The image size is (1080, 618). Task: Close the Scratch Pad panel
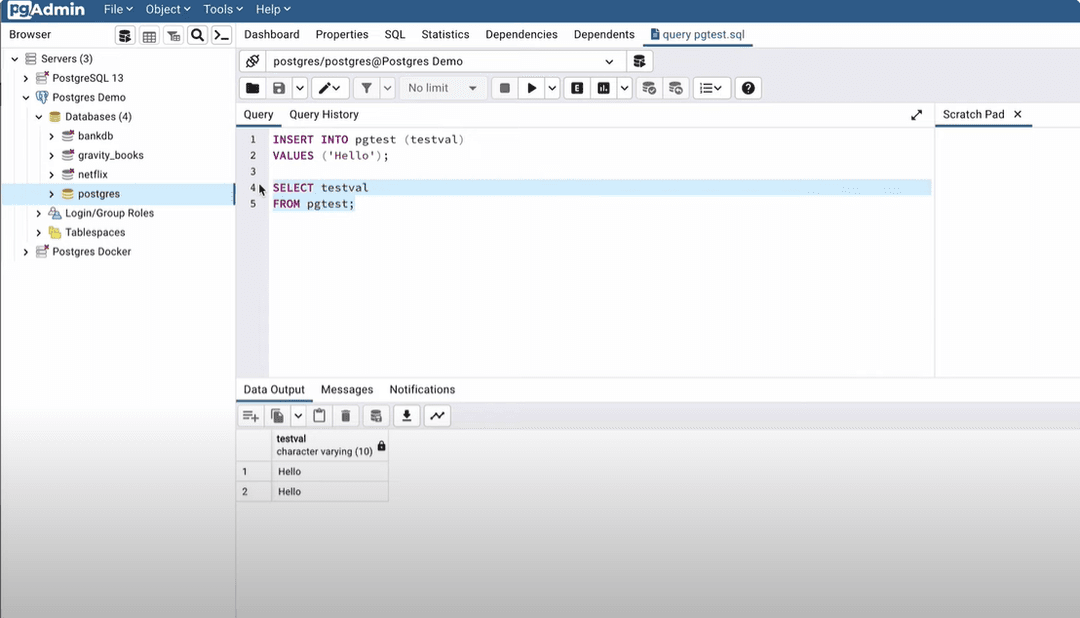(1018, 115)
